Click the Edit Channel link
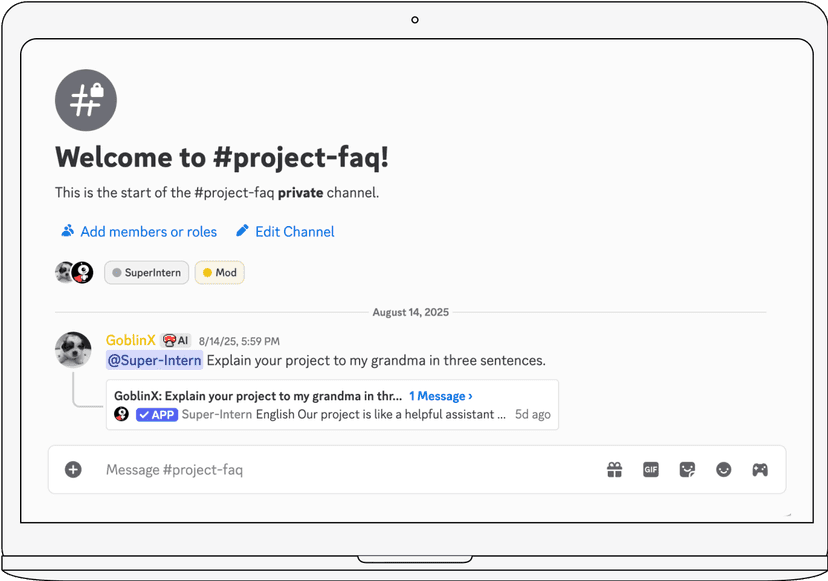The image size is (828, 581). coord(294,232)
